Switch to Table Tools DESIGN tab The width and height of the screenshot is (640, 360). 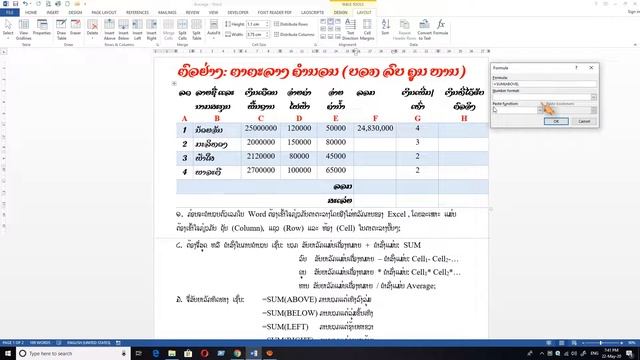[x=340, y=13]
